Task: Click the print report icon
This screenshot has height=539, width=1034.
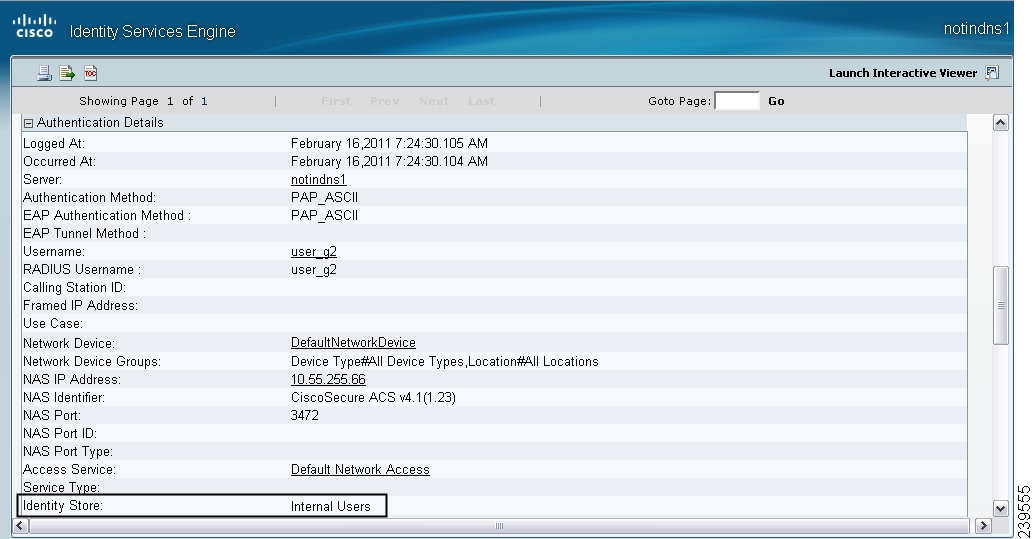Action: pos(44,73)
